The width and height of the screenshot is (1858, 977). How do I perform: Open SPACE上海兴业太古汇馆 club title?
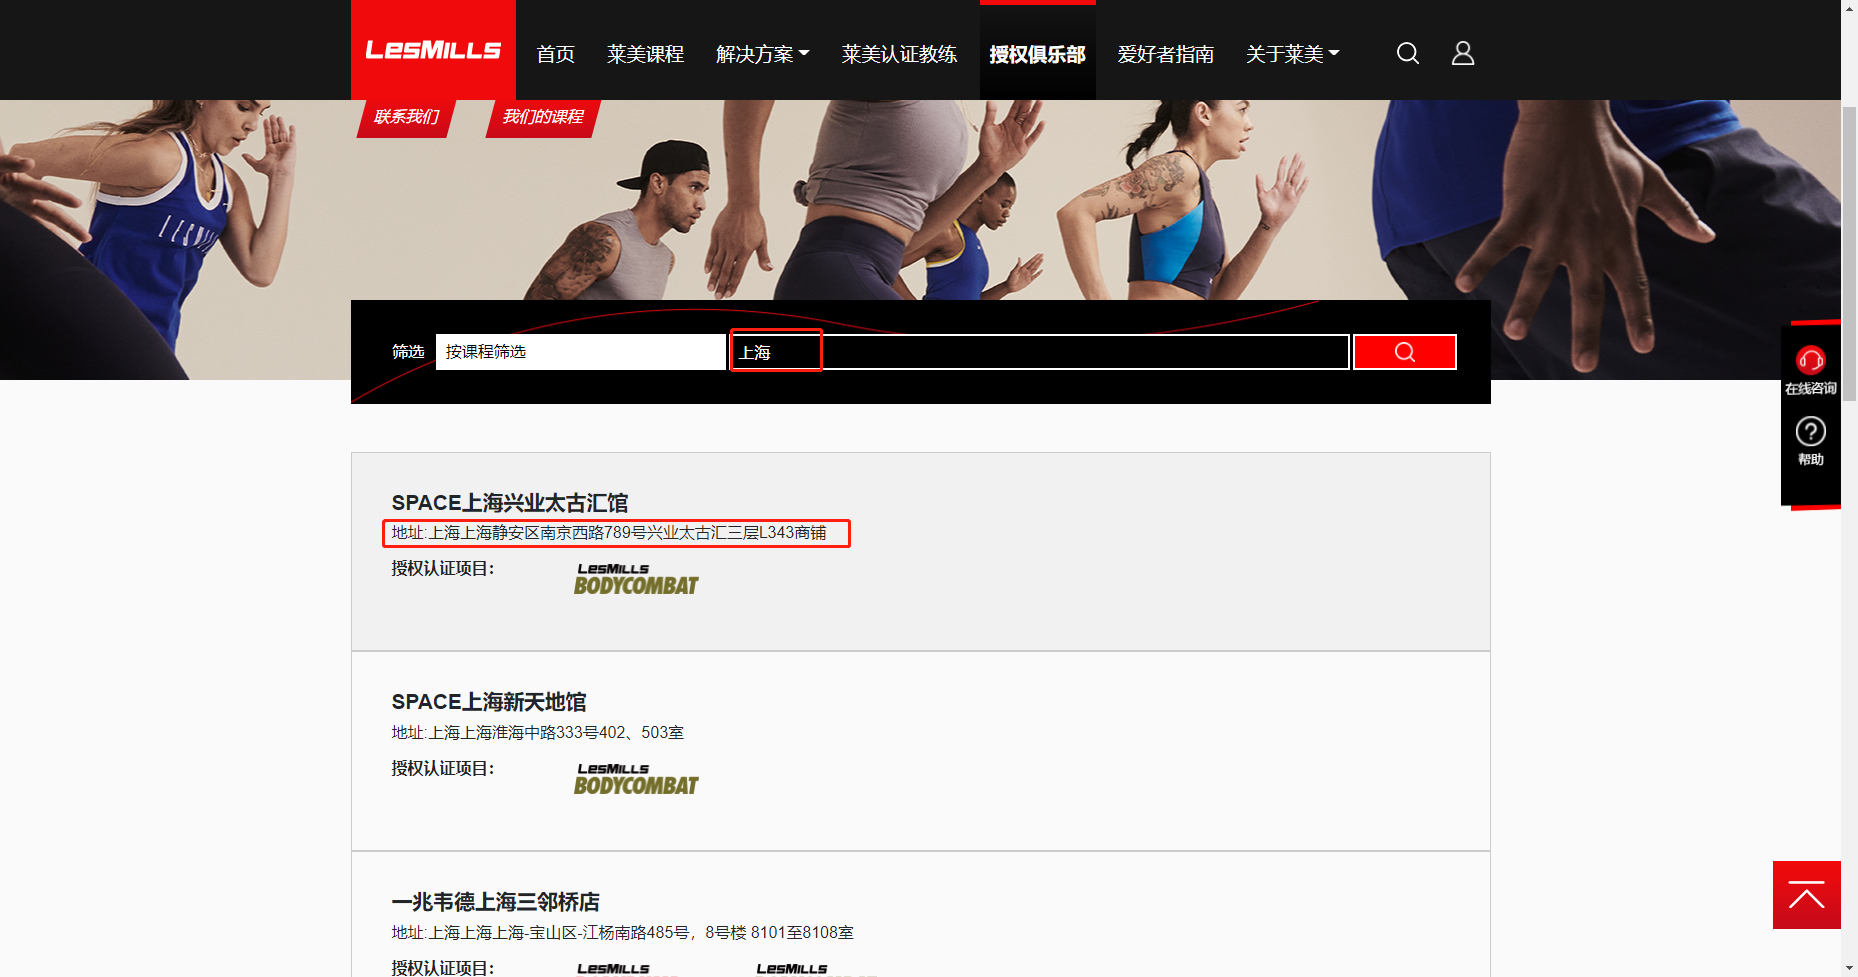510,503
